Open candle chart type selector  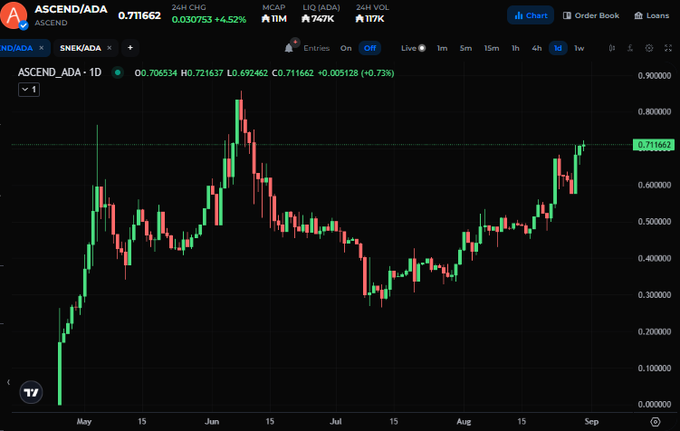611,48
